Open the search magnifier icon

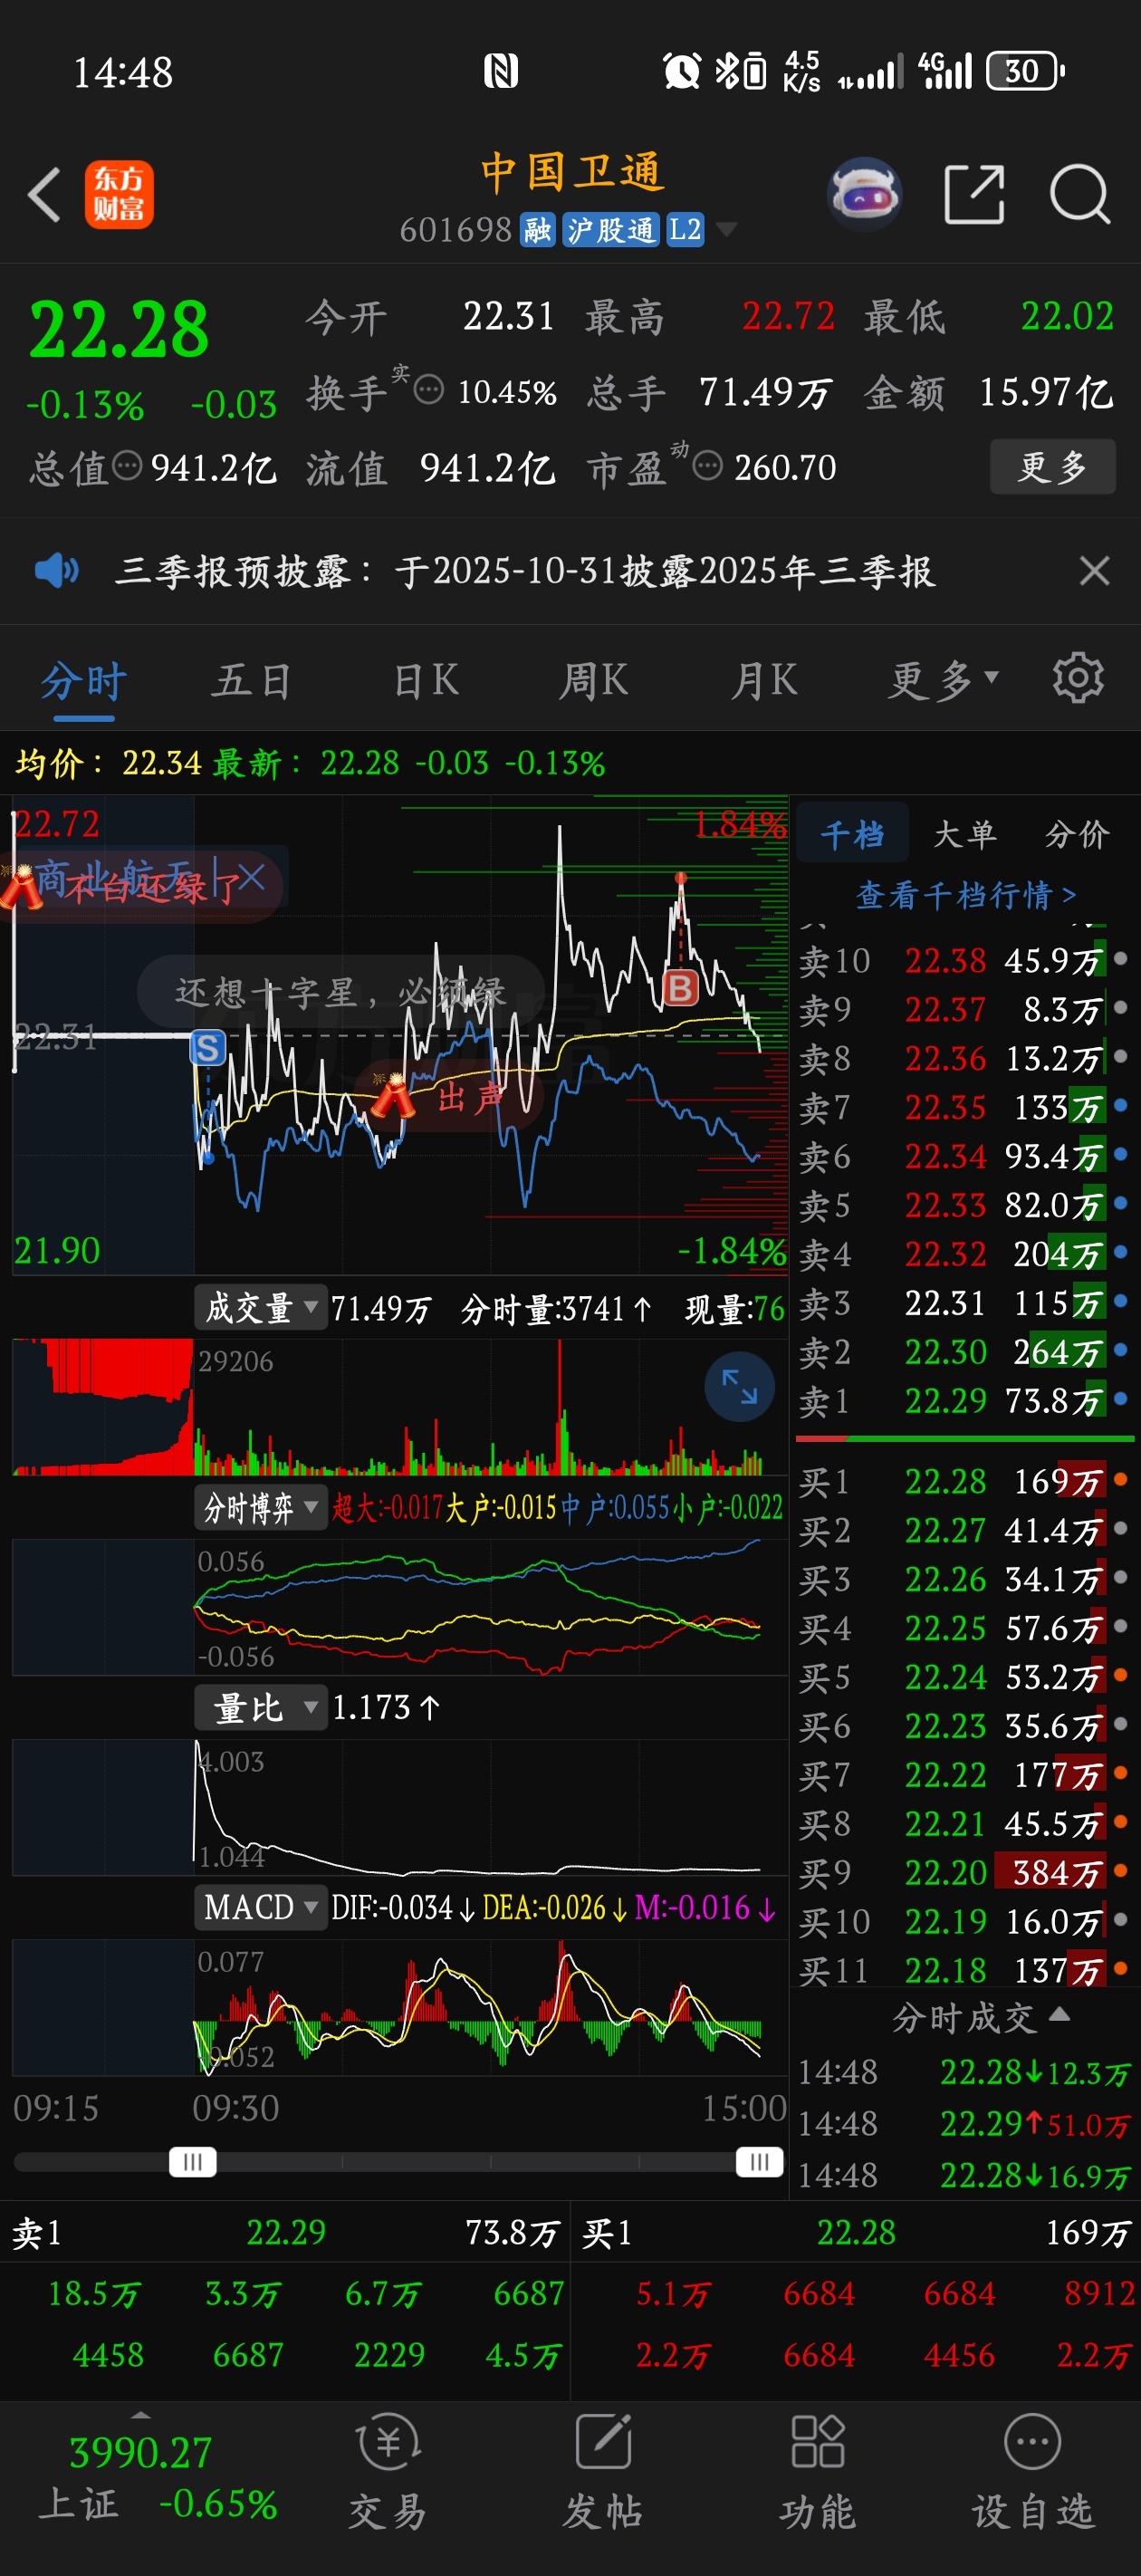[1080, 194]
